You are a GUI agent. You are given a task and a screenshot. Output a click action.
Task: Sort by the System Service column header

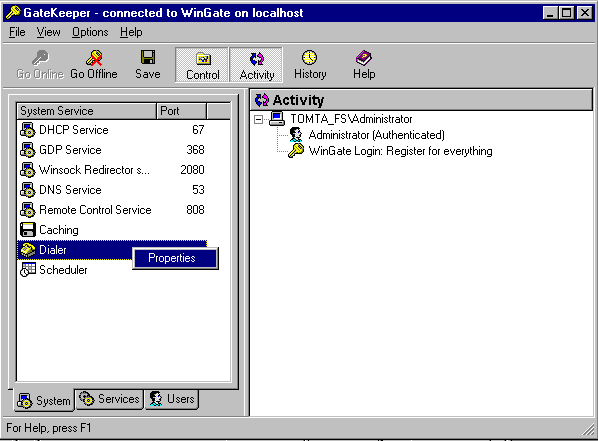click(87, 111)
